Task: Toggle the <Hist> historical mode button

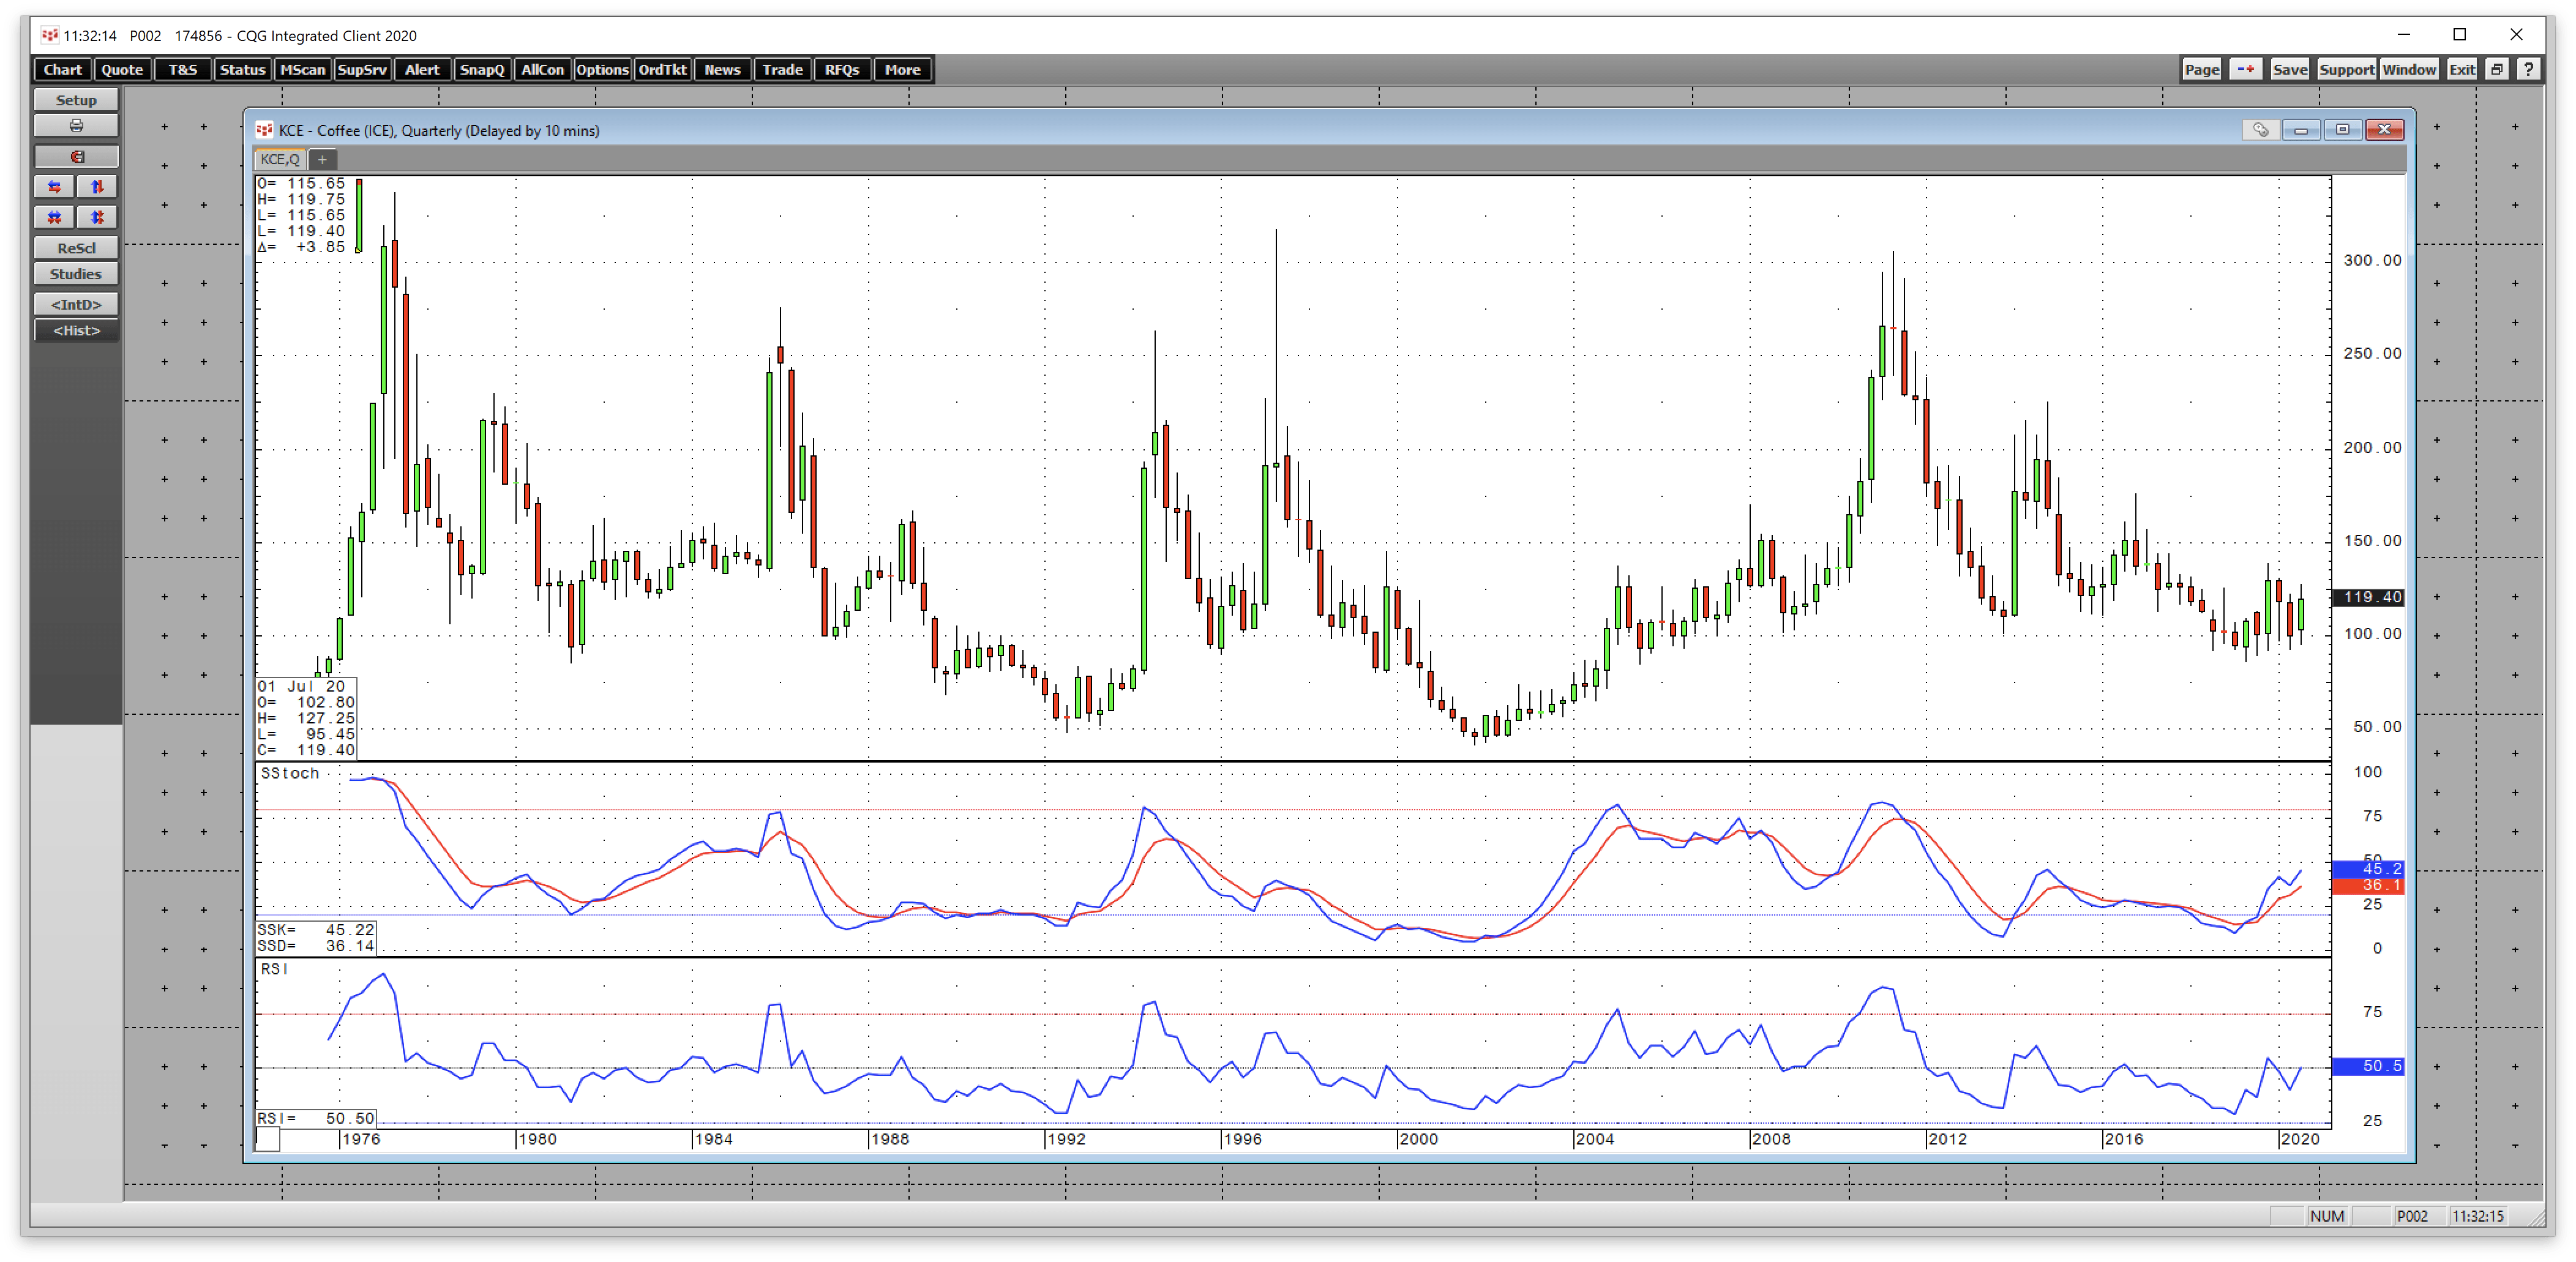Action: tap(76, 331)
